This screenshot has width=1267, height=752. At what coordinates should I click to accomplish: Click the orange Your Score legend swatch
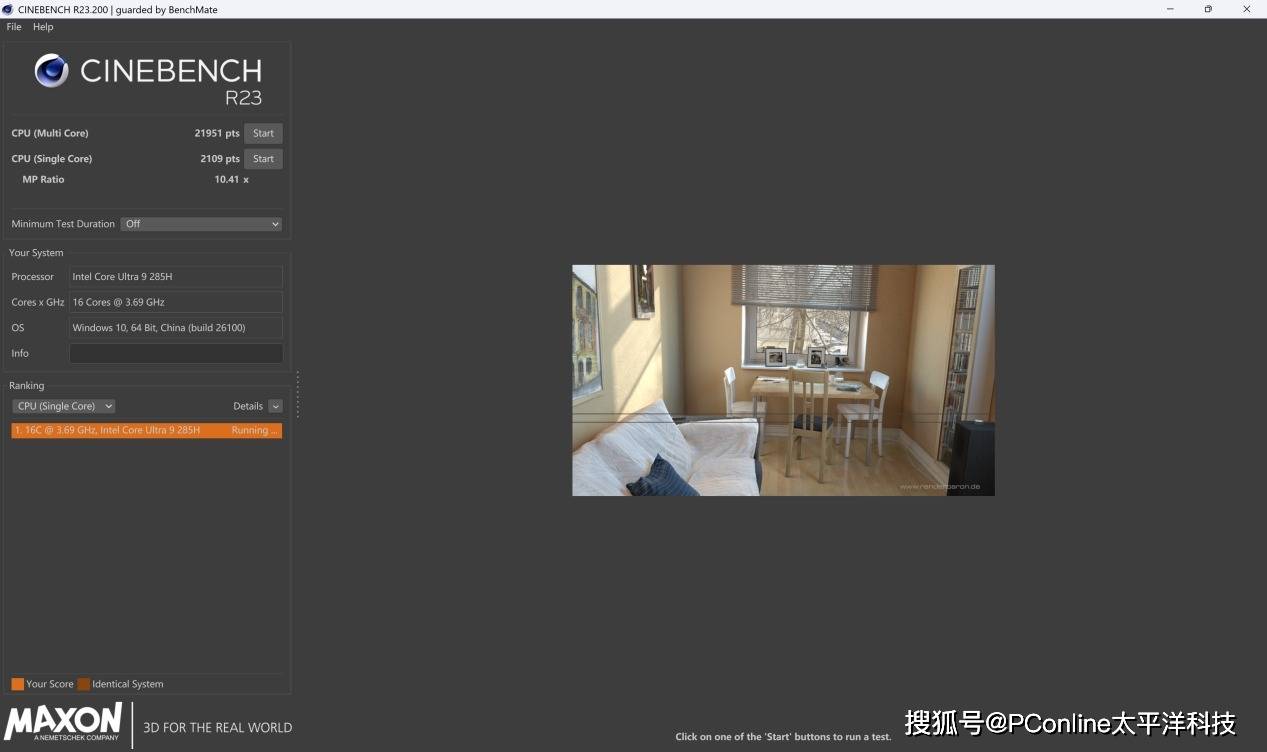tap(17, 684)
